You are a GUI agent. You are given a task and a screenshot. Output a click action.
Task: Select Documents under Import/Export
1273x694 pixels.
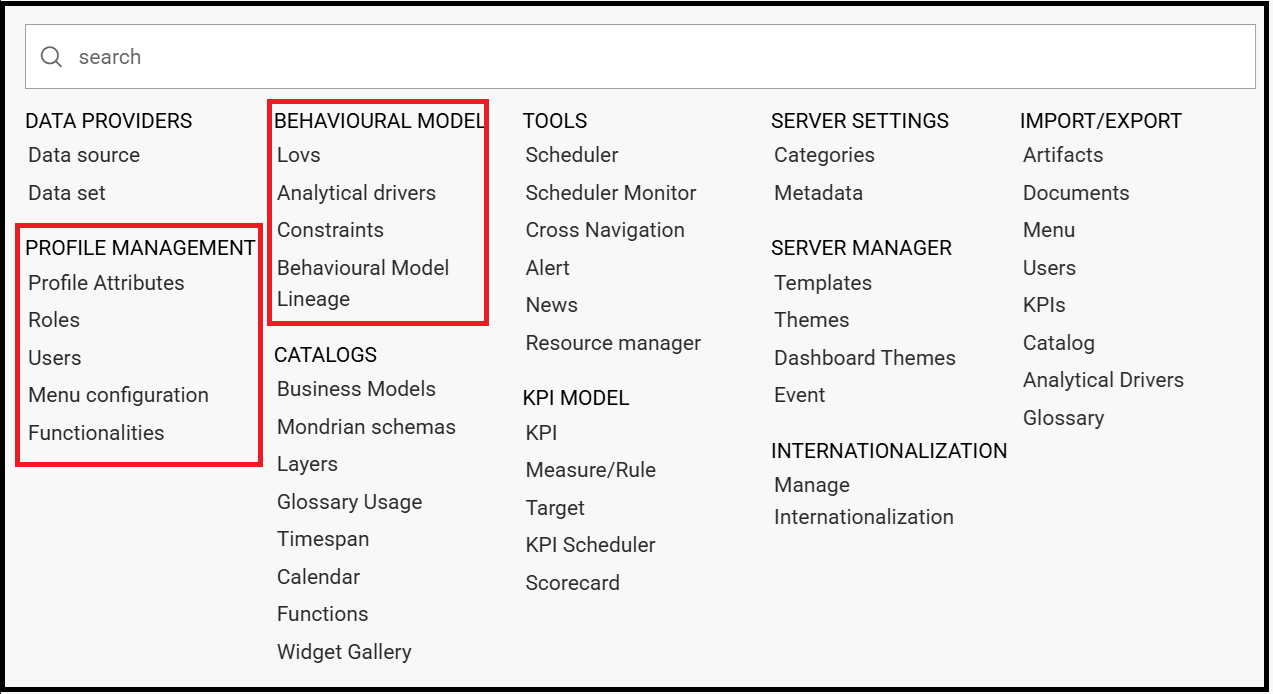click(1076, 193)
